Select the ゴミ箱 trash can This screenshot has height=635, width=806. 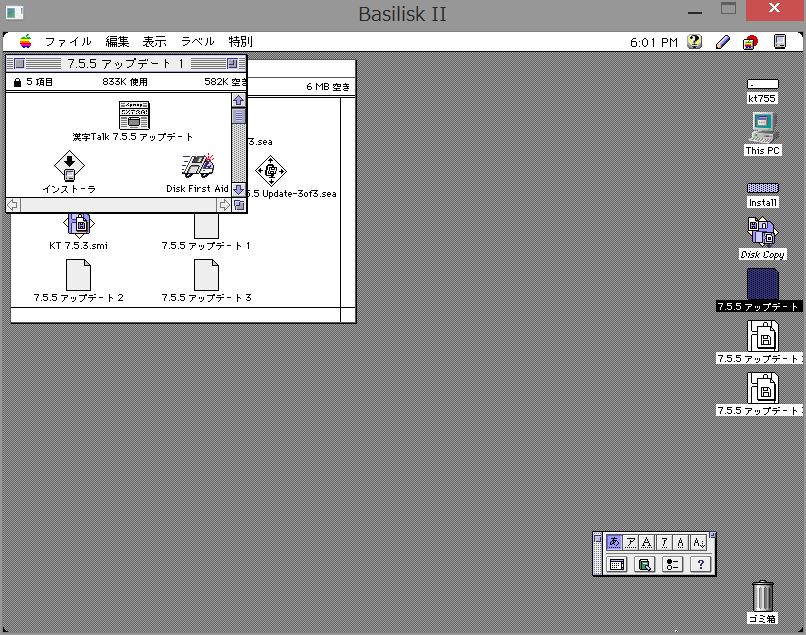(x=763, y=596)
